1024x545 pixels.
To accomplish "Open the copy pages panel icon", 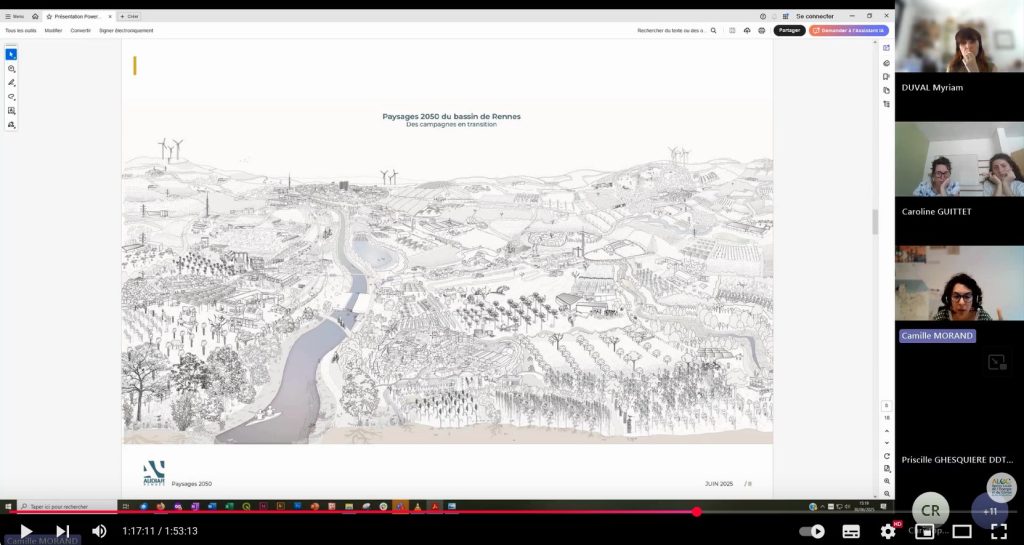I will tap(886, 91).
